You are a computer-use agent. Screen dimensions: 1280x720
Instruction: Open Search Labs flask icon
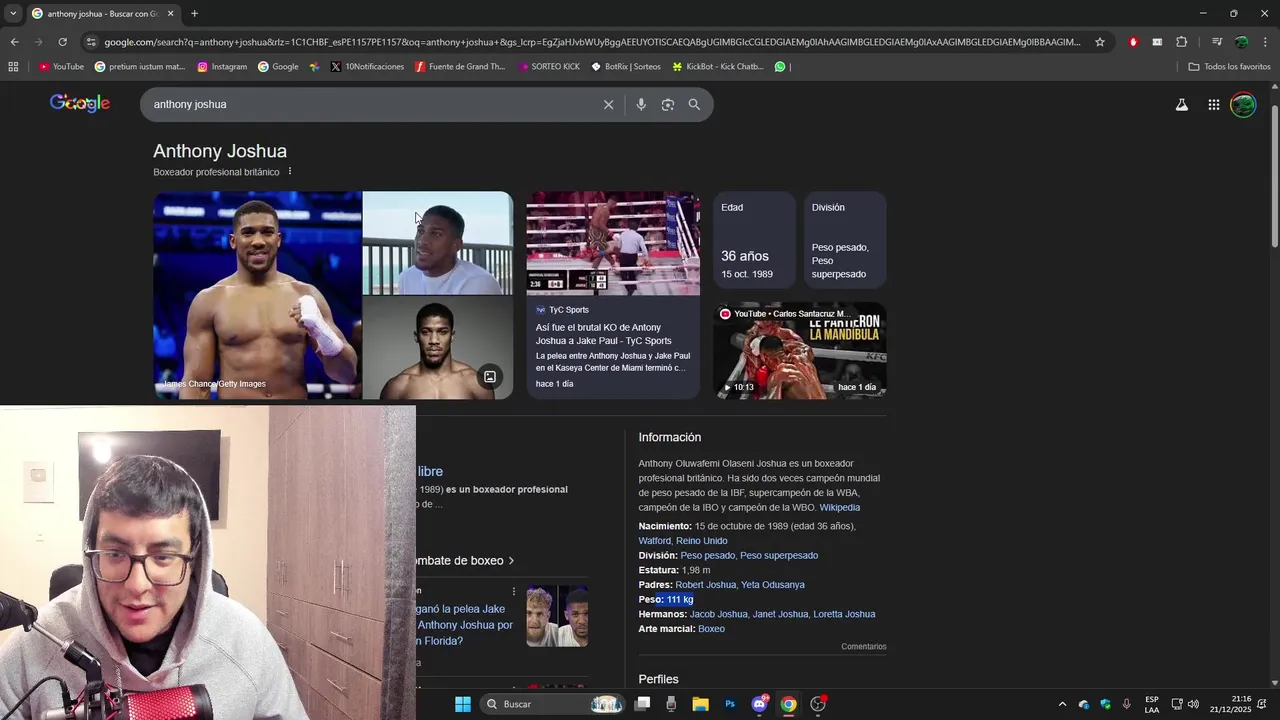click(x=1181, y=104)
